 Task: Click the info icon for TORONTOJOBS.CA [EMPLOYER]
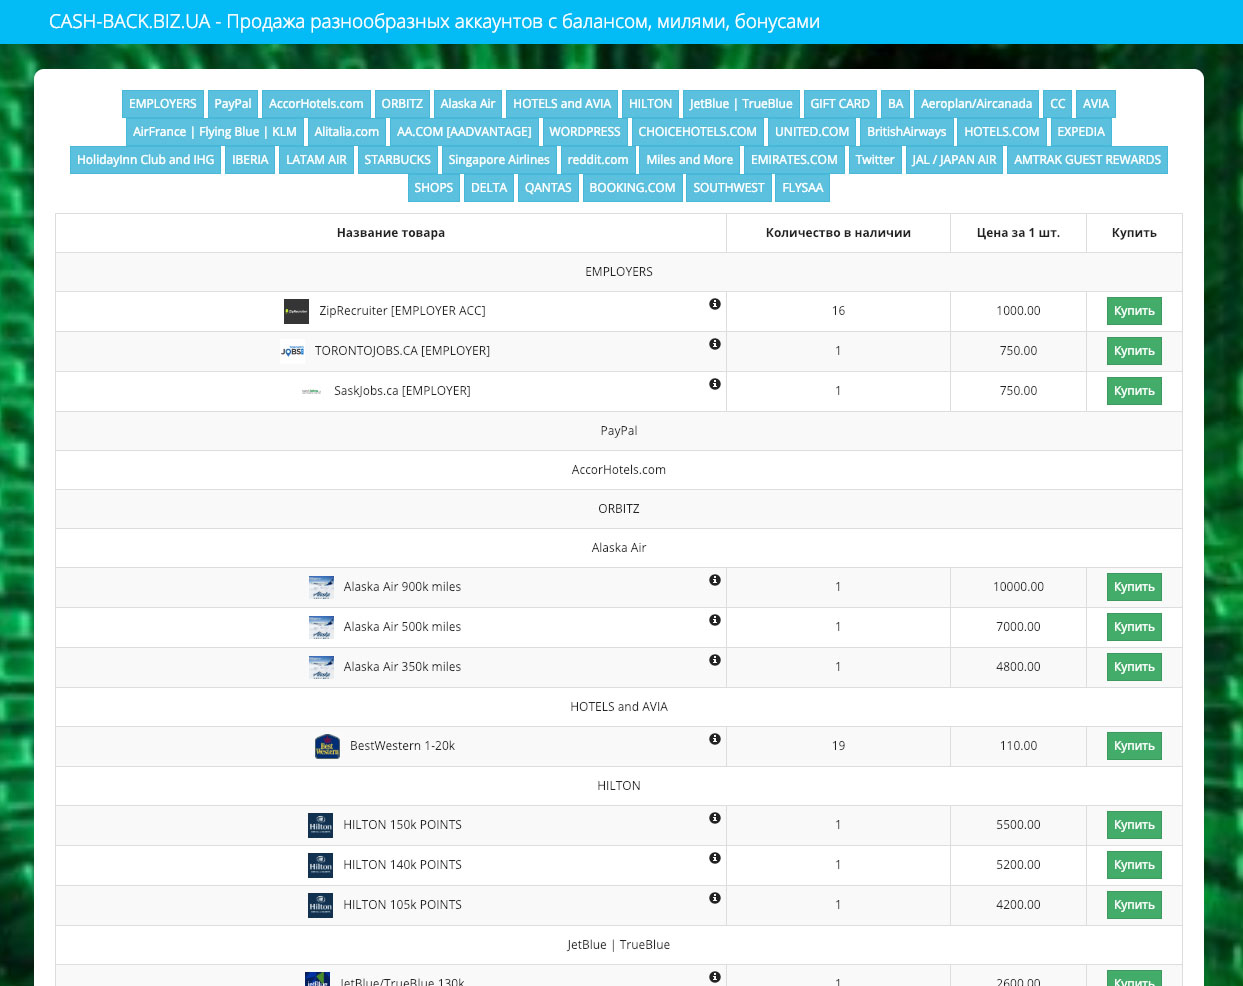(715, 344)
